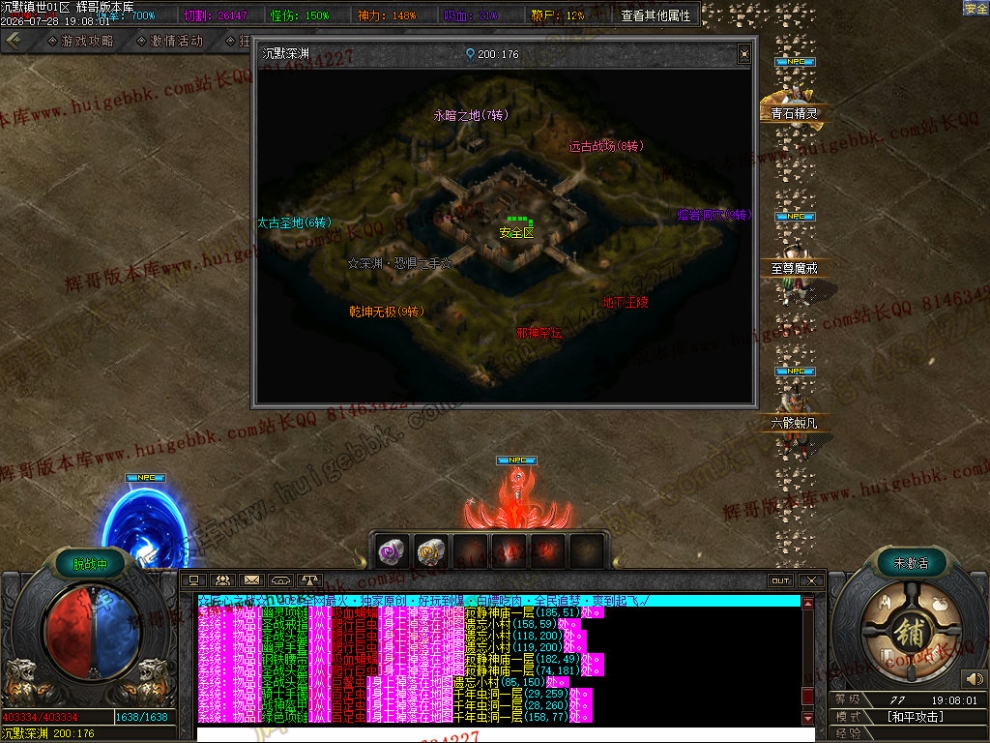Select 太古圣地(6转) map label
The height and width of the screenshot is (743, 990).
[x=294, y=222]
